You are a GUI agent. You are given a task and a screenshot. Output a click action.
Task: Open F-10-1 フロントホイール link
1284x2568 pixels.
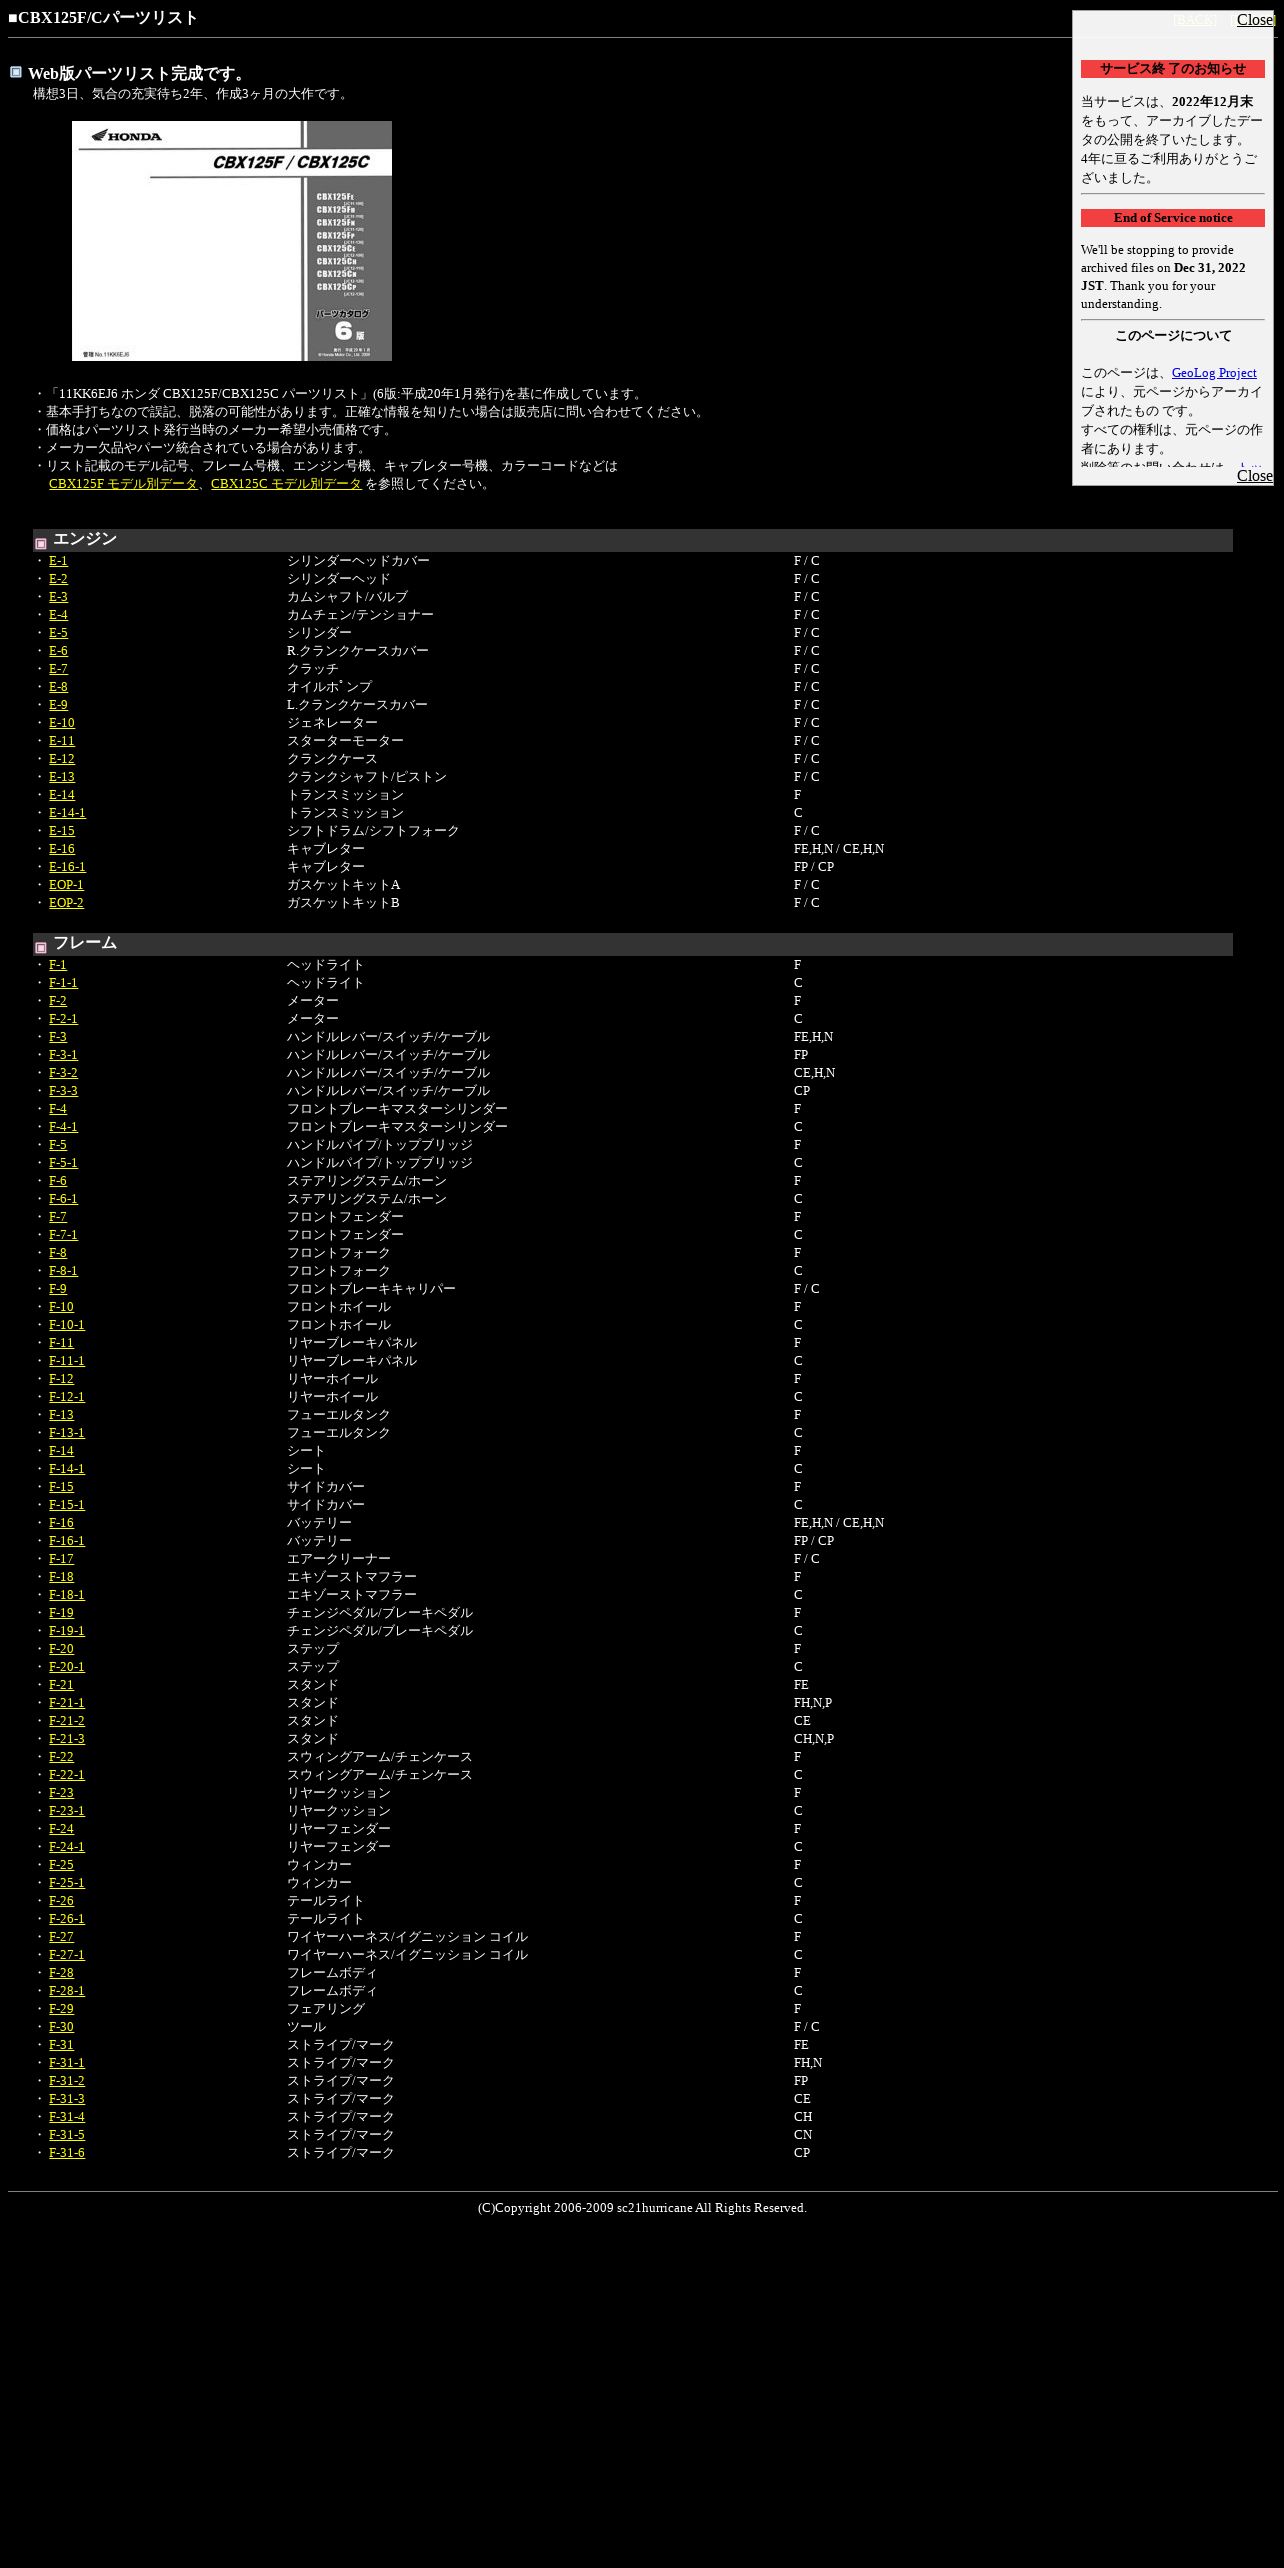(67, 1325)
